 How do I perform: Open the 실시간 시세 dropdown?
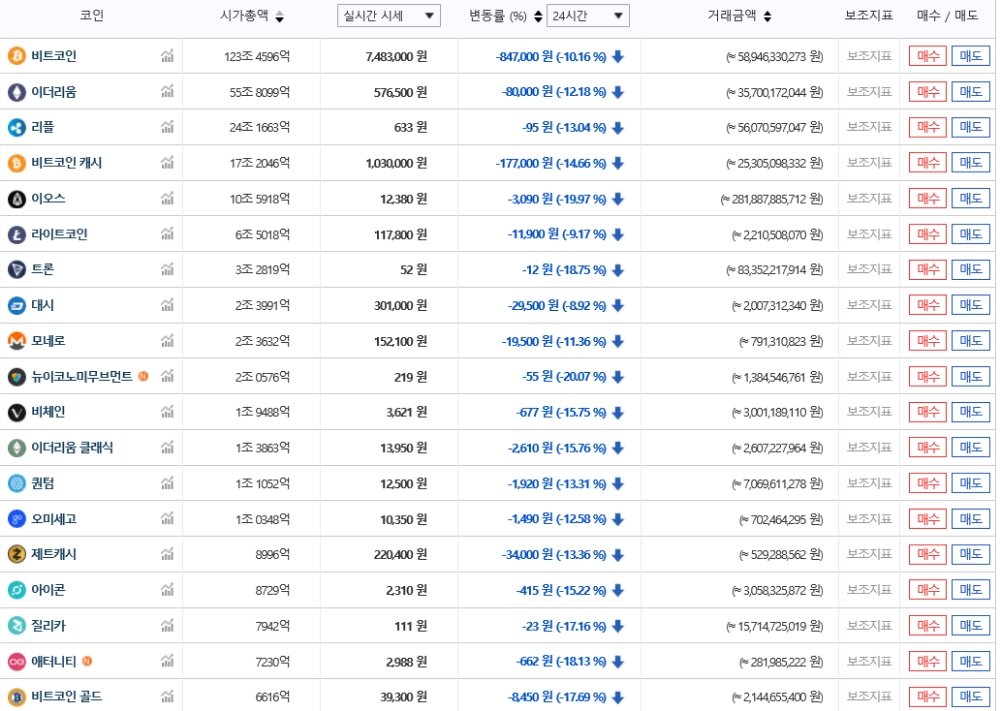pos(388,16)
